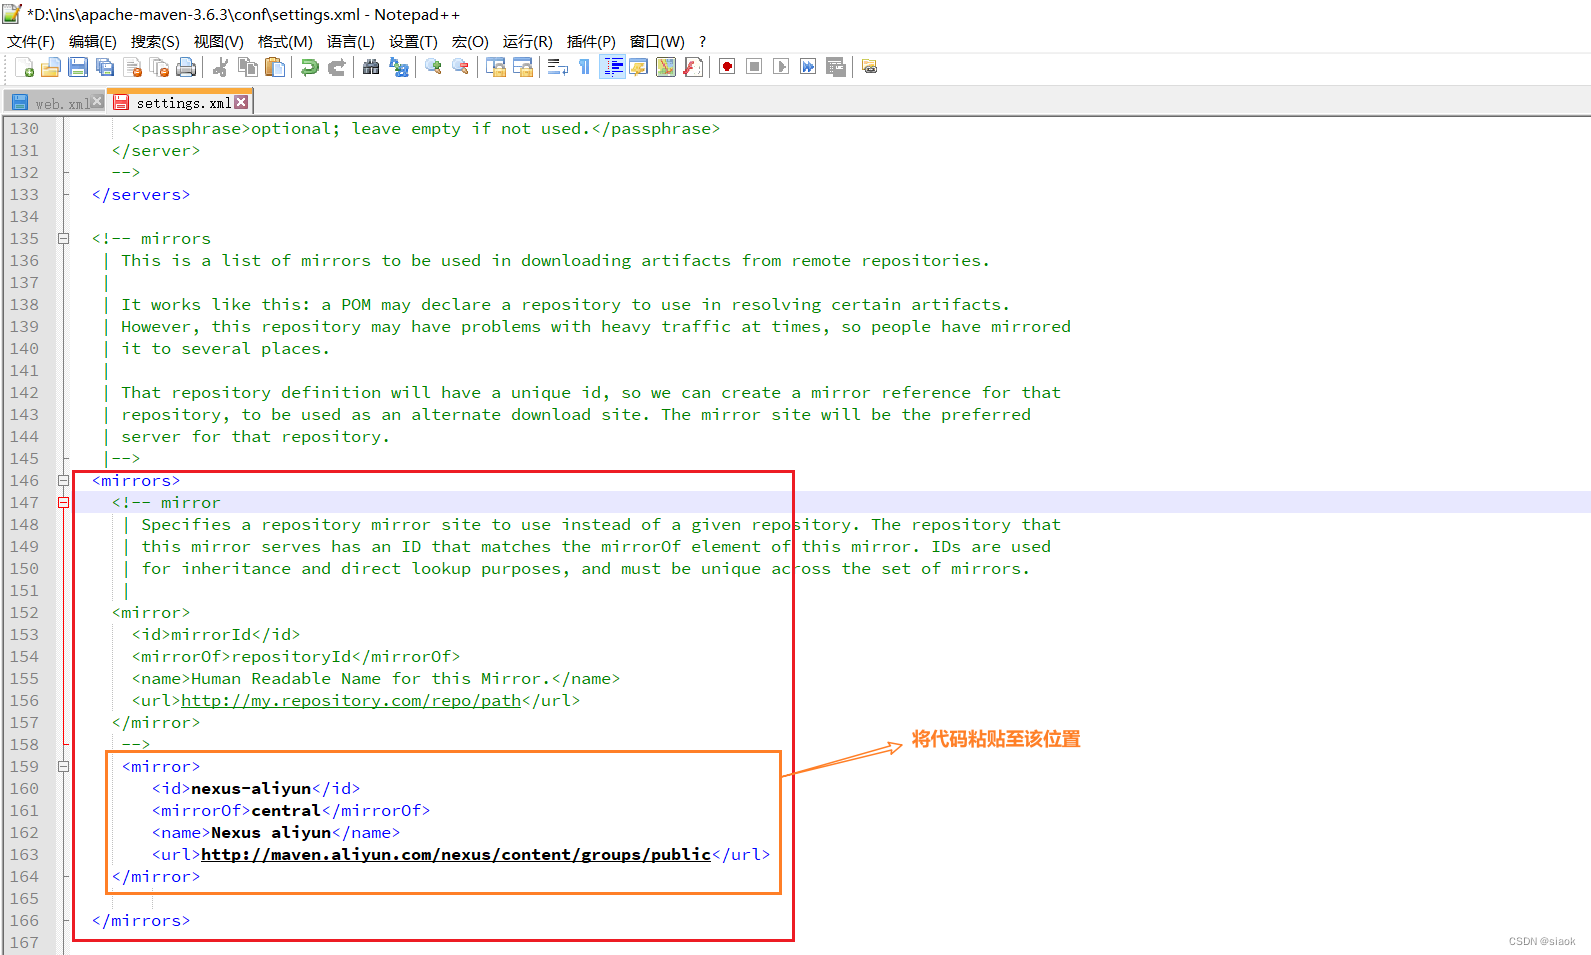The height and width of the screenshot is (955, 1591).
Task: Open the Document Map toolbar icon
Action: click(665, 67)
